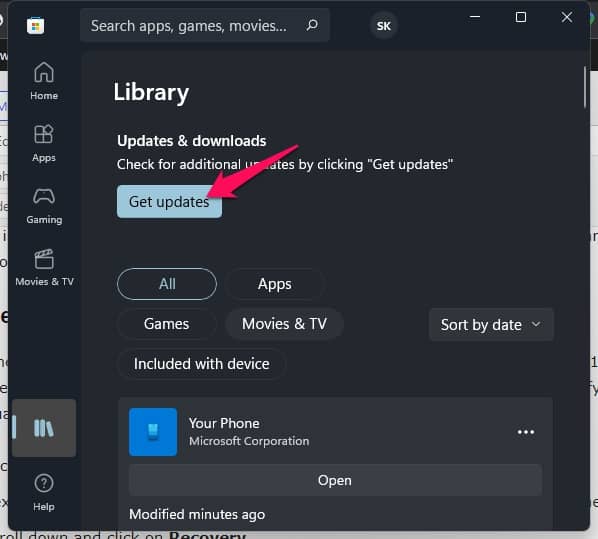The image size is (598, 539).
Task: Open the SK account profile button
Action: (x=384, y=26)
